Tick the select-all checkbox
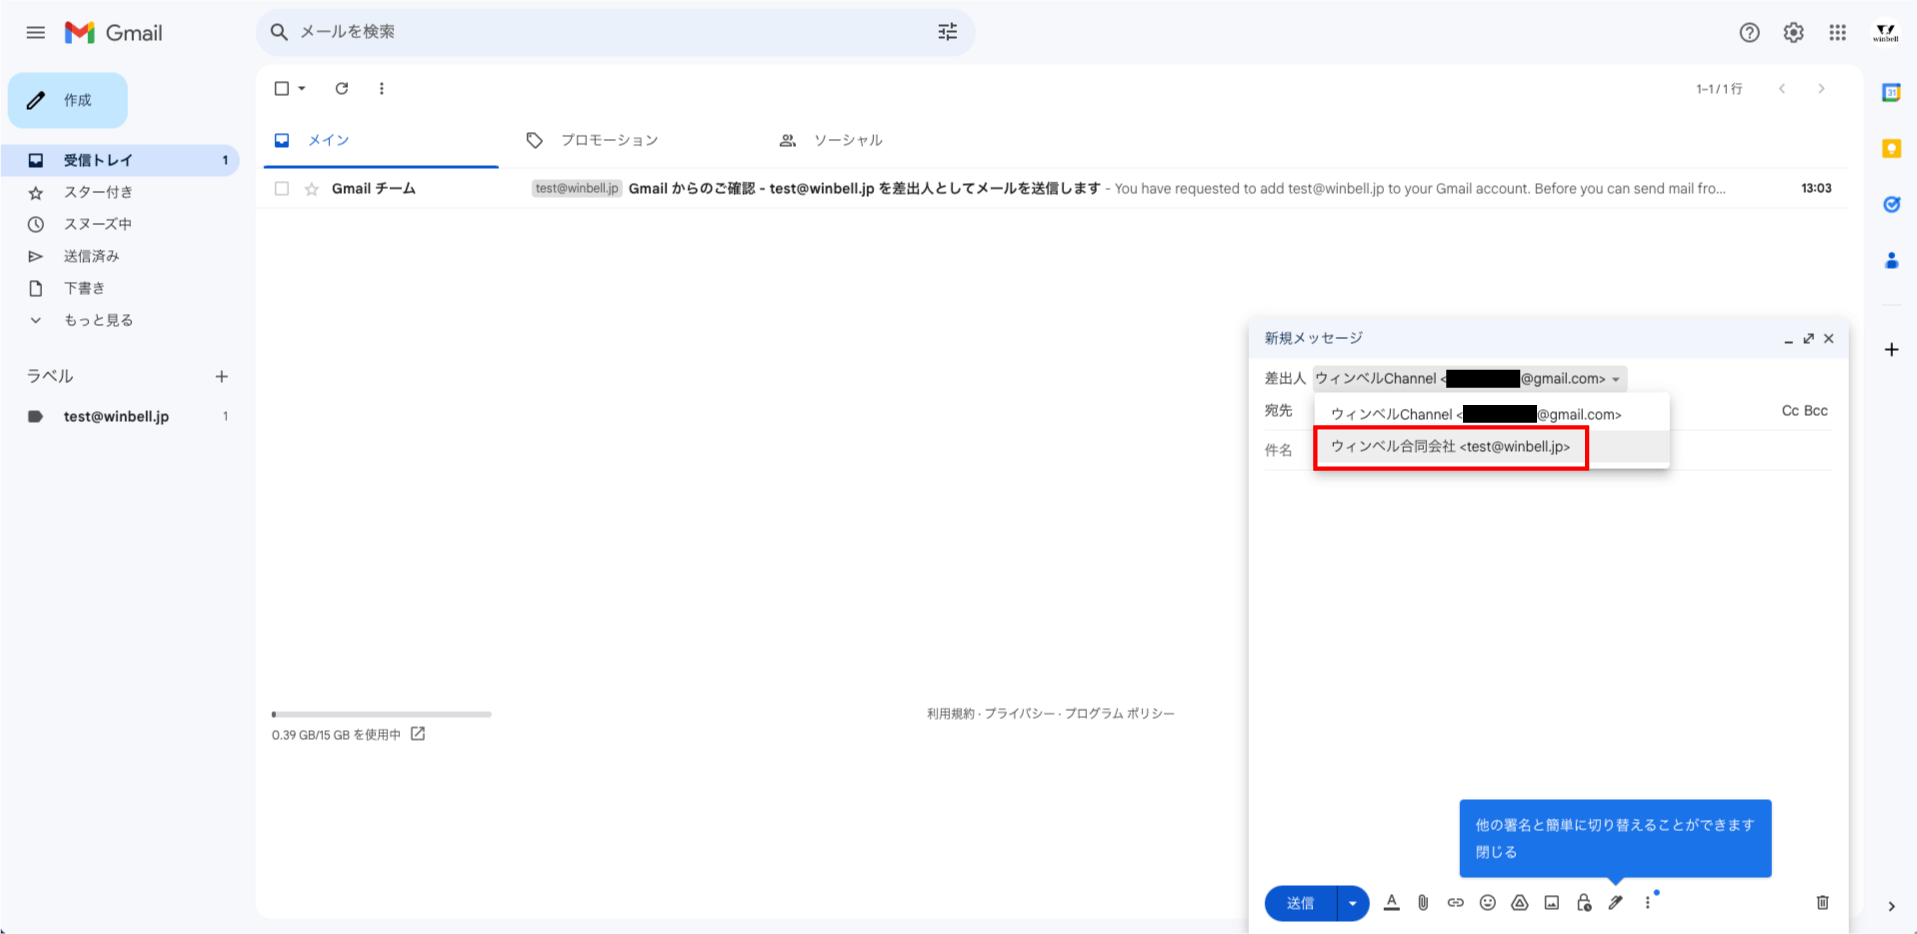 click(x=281, y=88)
